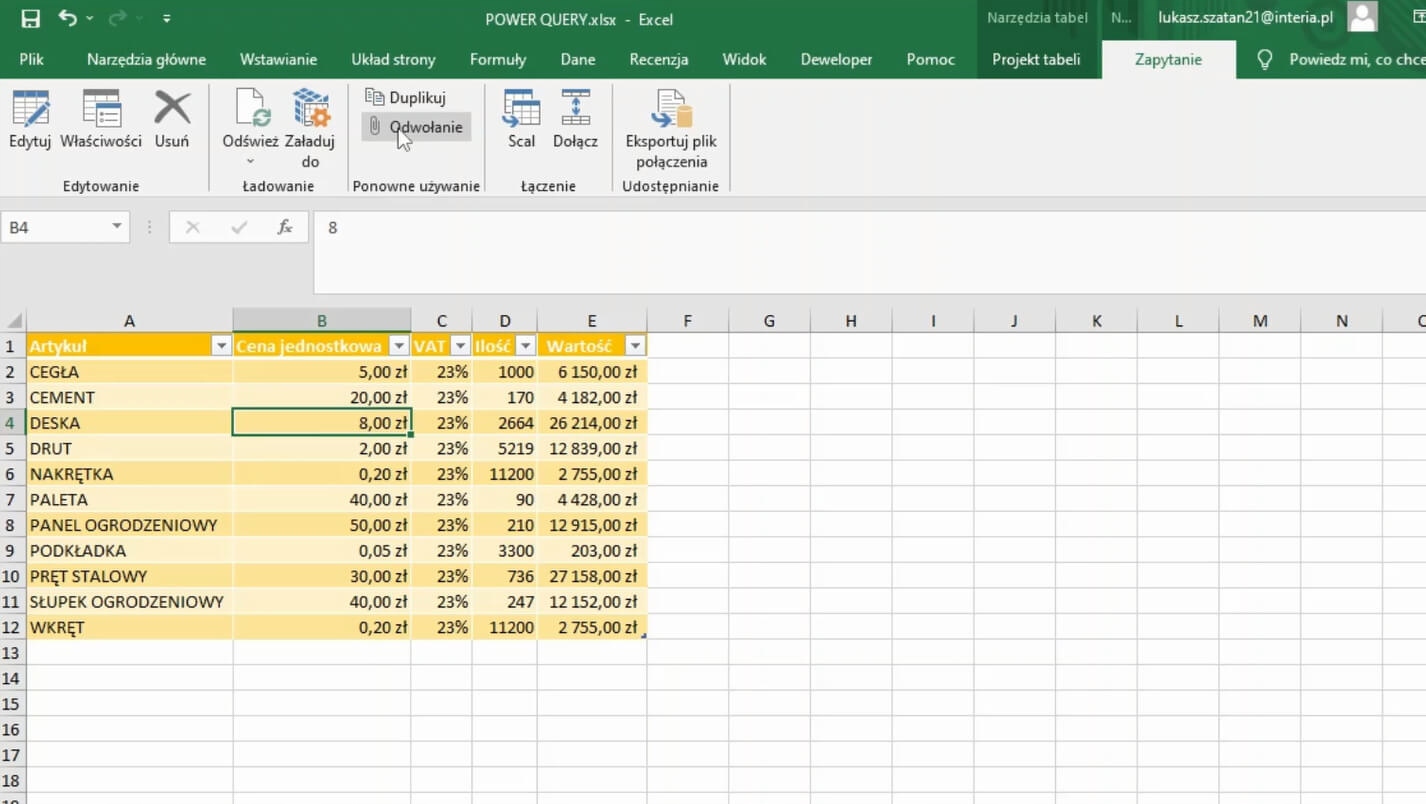1426x804 pixels.
Task: Click the Odwołanie button
Action: (415, 127)
